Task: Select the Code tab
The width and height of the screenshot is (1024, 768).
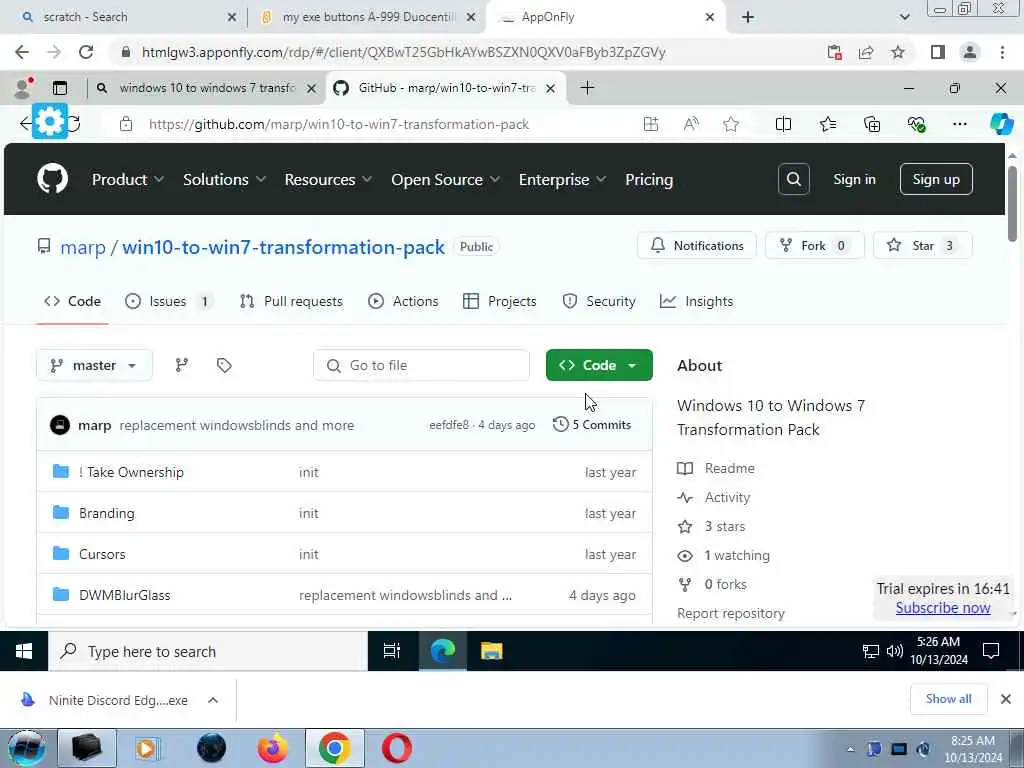Action: (x=72, y=301)
